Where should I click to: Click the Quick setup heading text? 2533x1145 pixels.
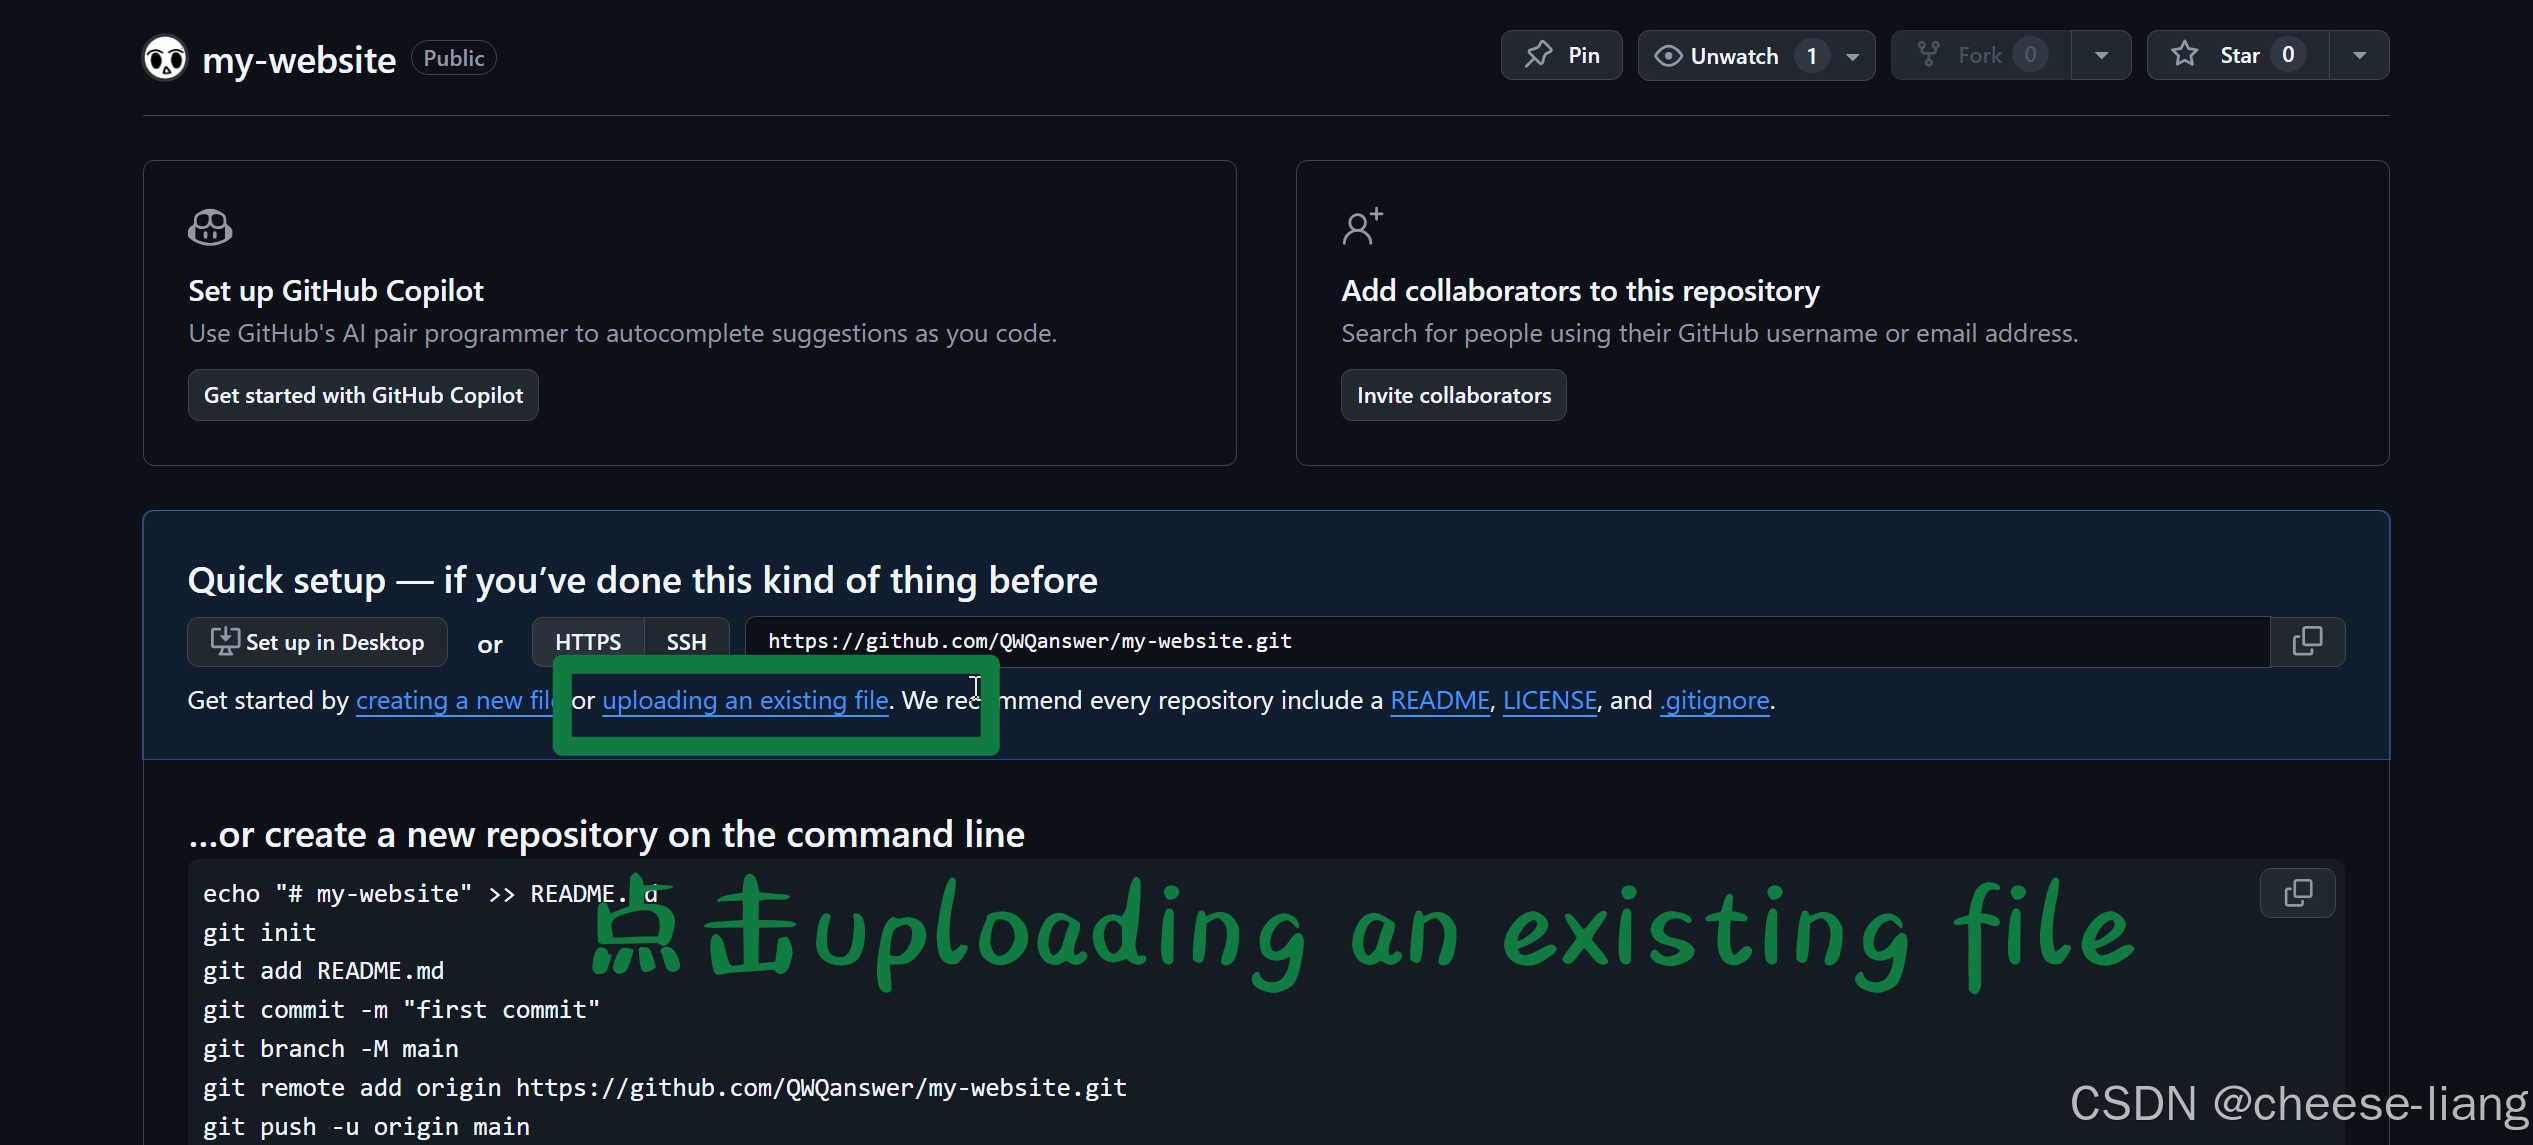pyautogui.click(x=643, y=580)
